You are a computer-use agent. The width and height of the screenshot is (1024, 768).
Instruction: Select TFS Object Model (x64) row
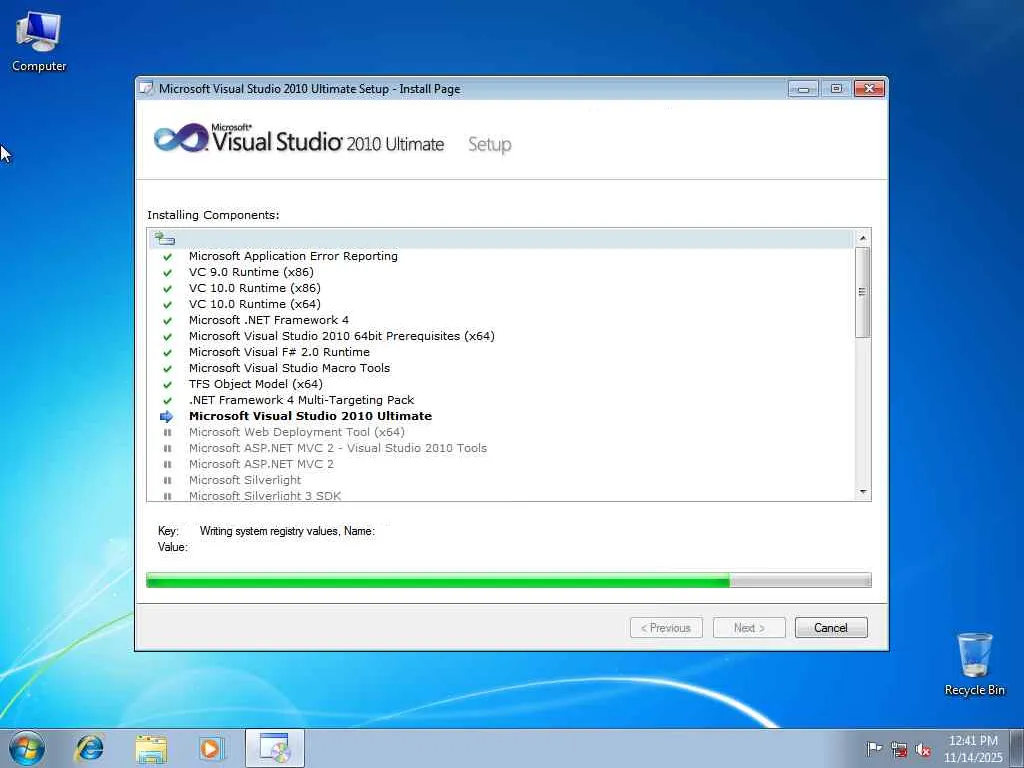pos(501,384)
